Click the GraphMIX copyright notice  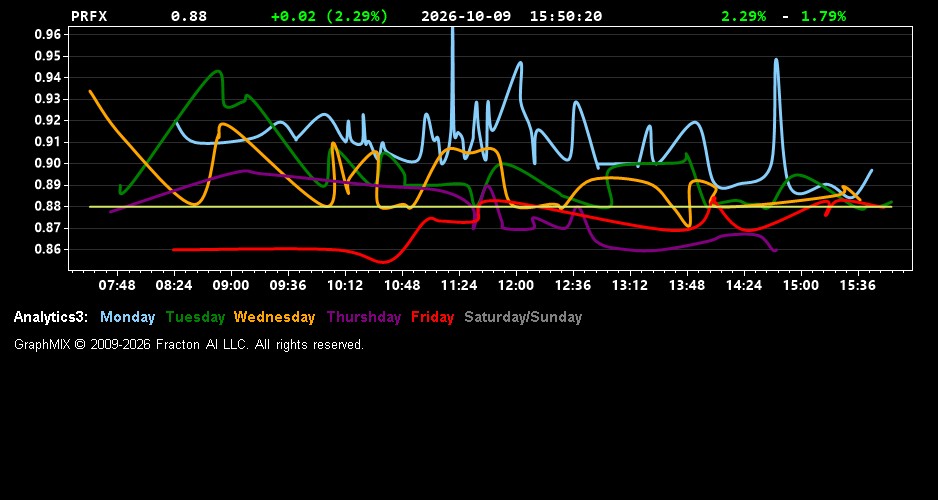pos(189,344)
